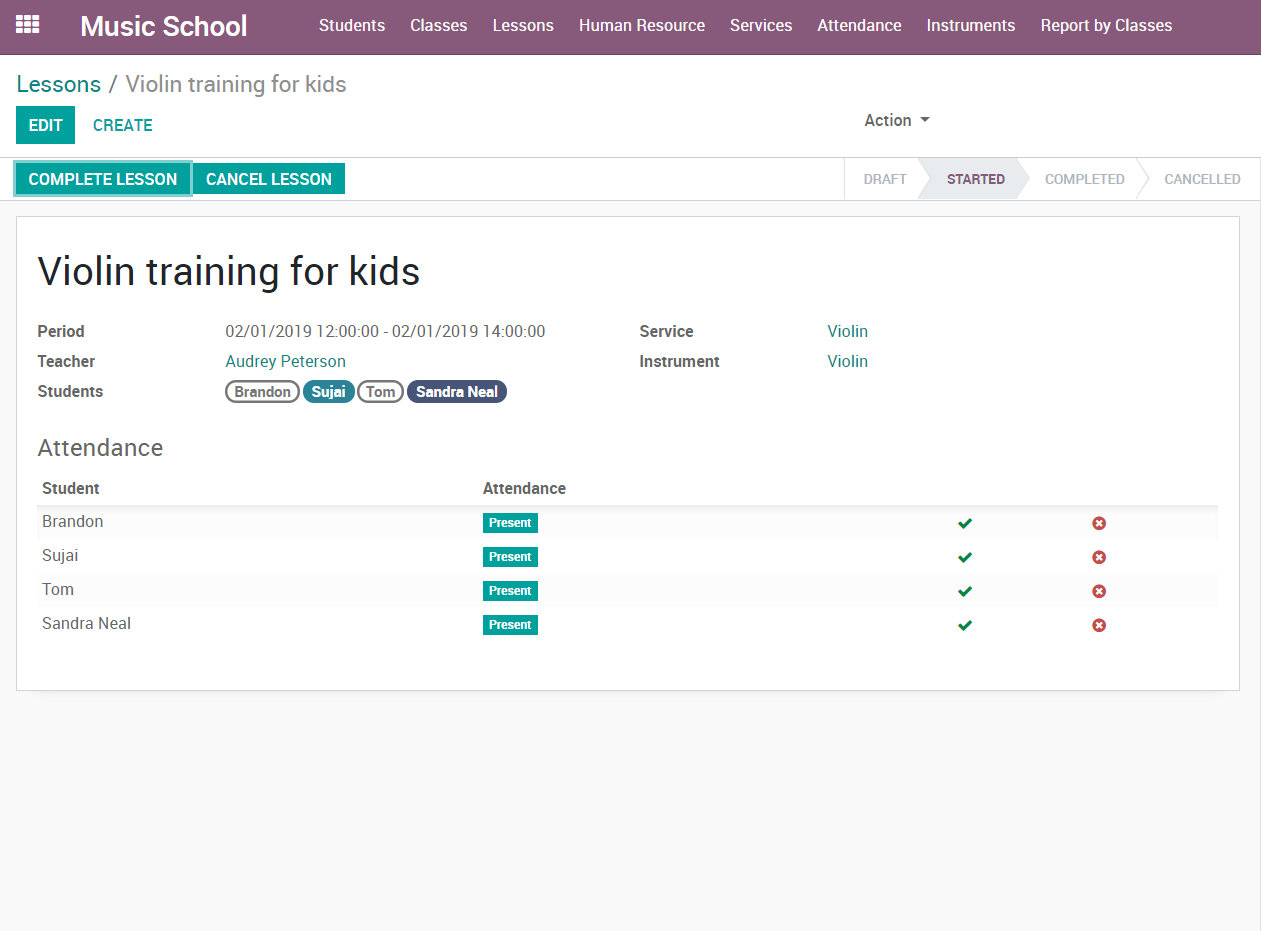Mark Sandra Neal absent with red X
The width and height of the screenshot is (1261, 931).
(x=1098, y=625)
